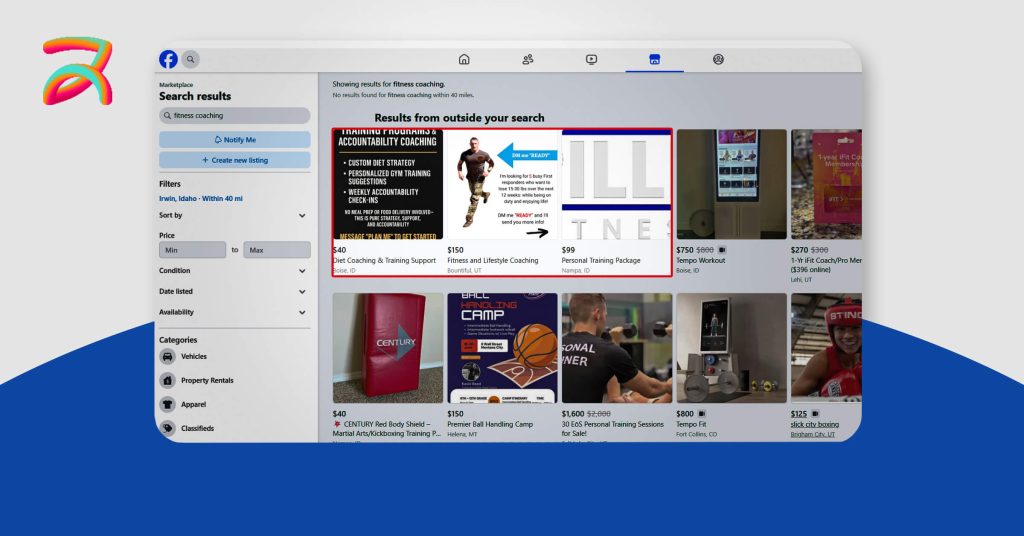Click 'CENTURY Red Body Shield' listing title

387,428
